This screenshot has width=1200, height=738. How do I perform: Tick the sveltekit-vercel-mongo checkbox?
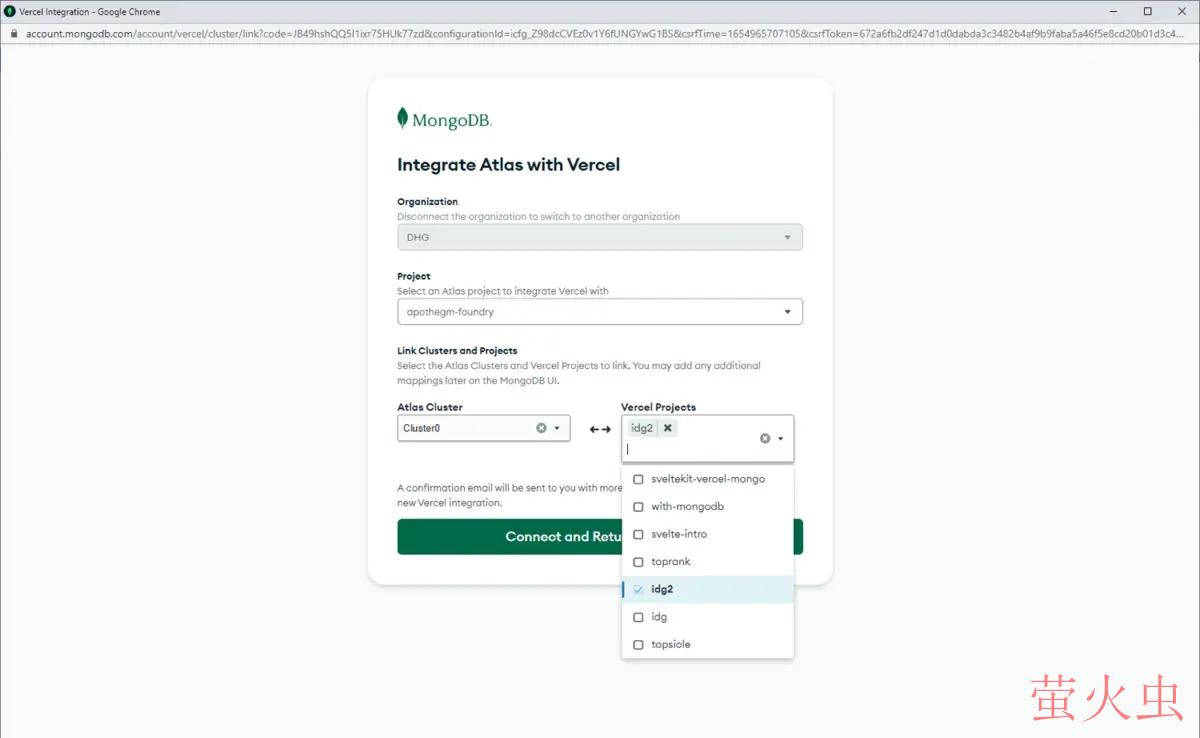click(638, 479)
